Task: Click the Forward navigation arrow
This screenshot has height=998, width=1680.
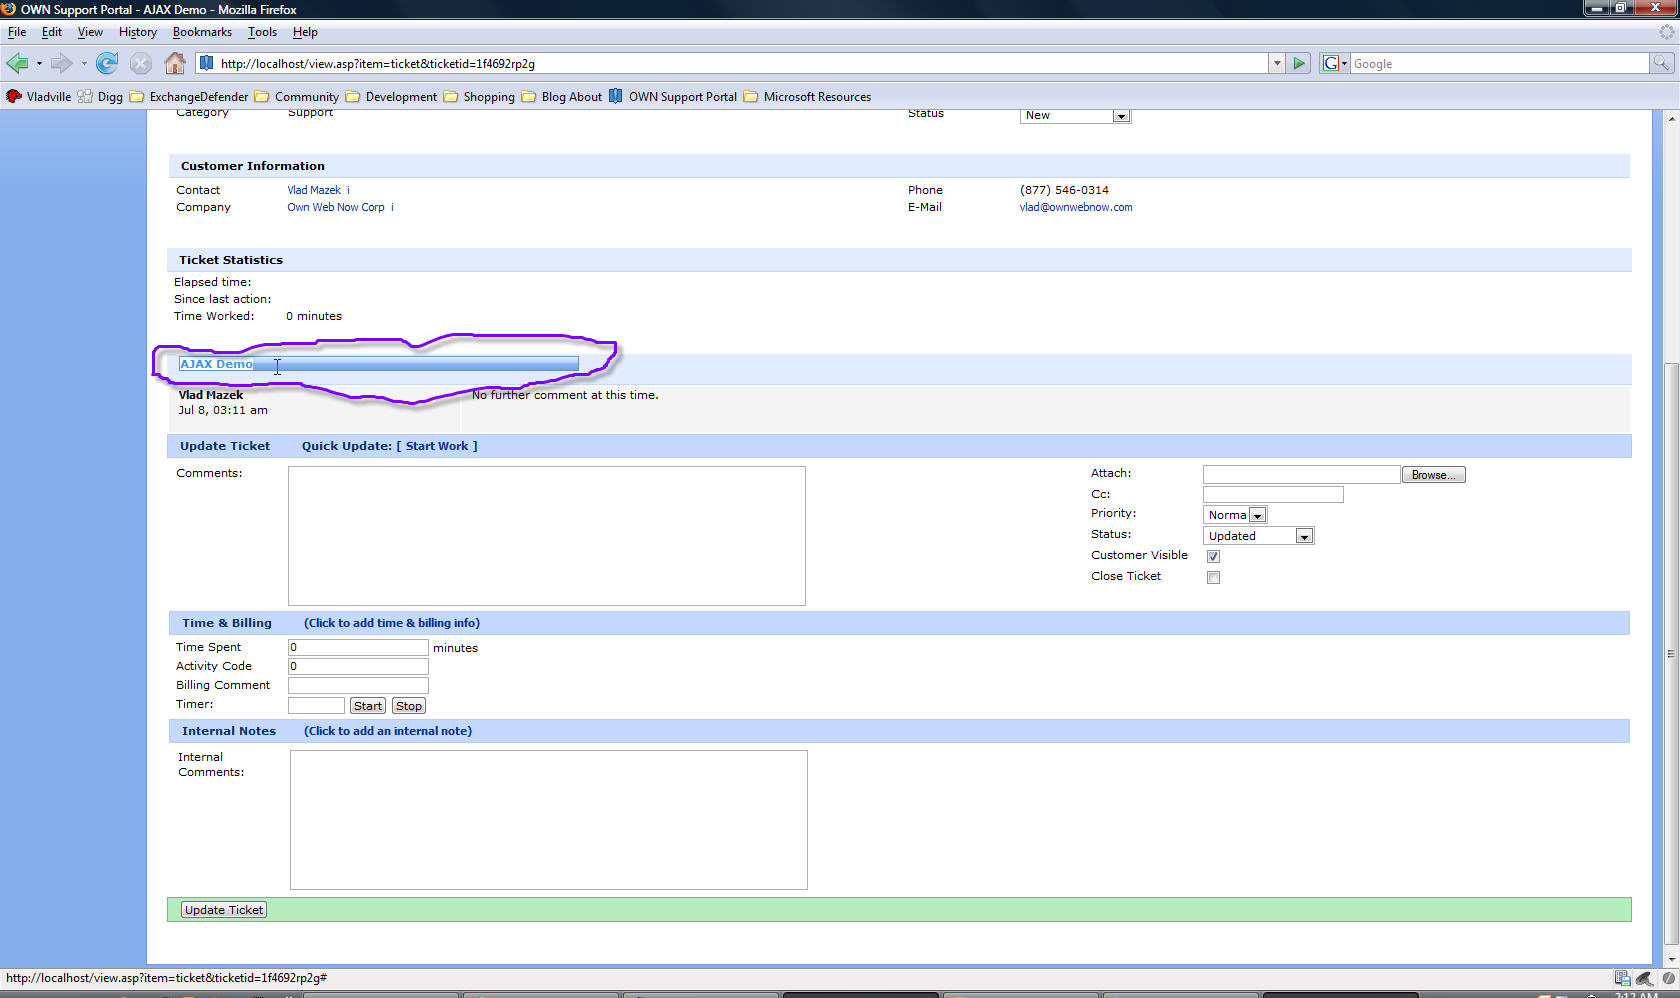Action: (x=62, y=64)
